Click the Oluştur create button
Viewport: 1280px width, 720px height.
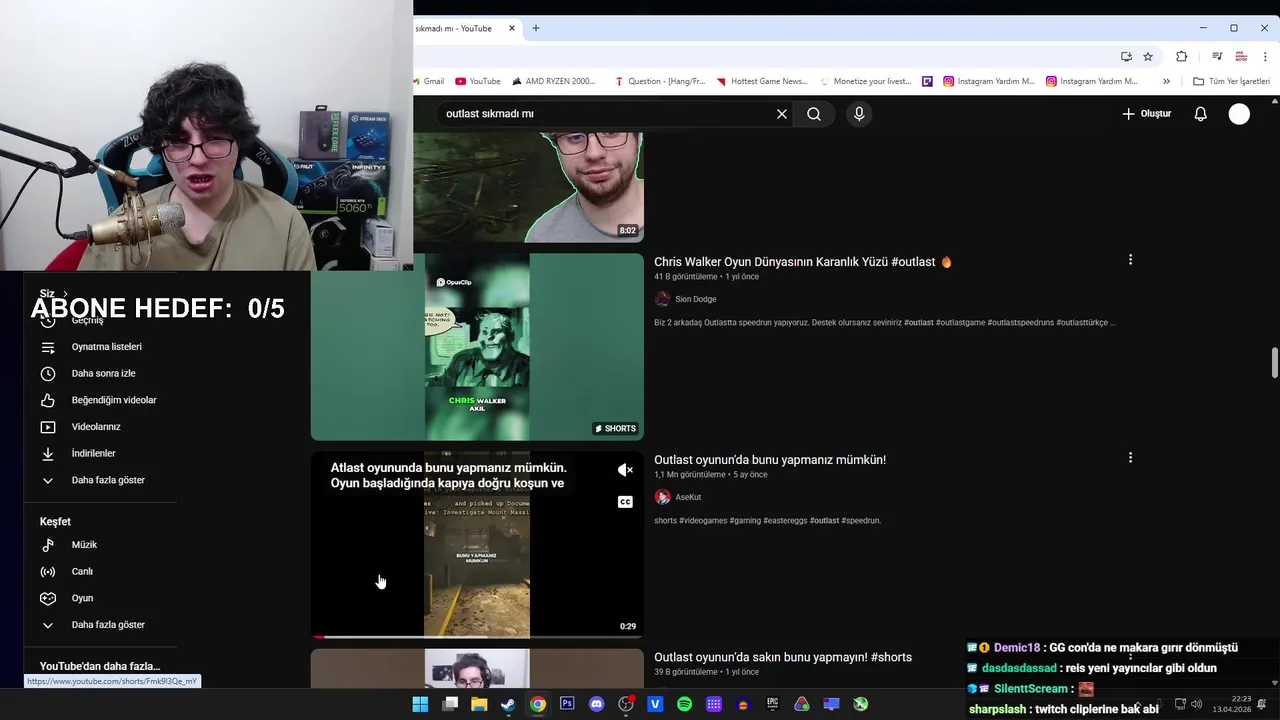click(1146, 114)
